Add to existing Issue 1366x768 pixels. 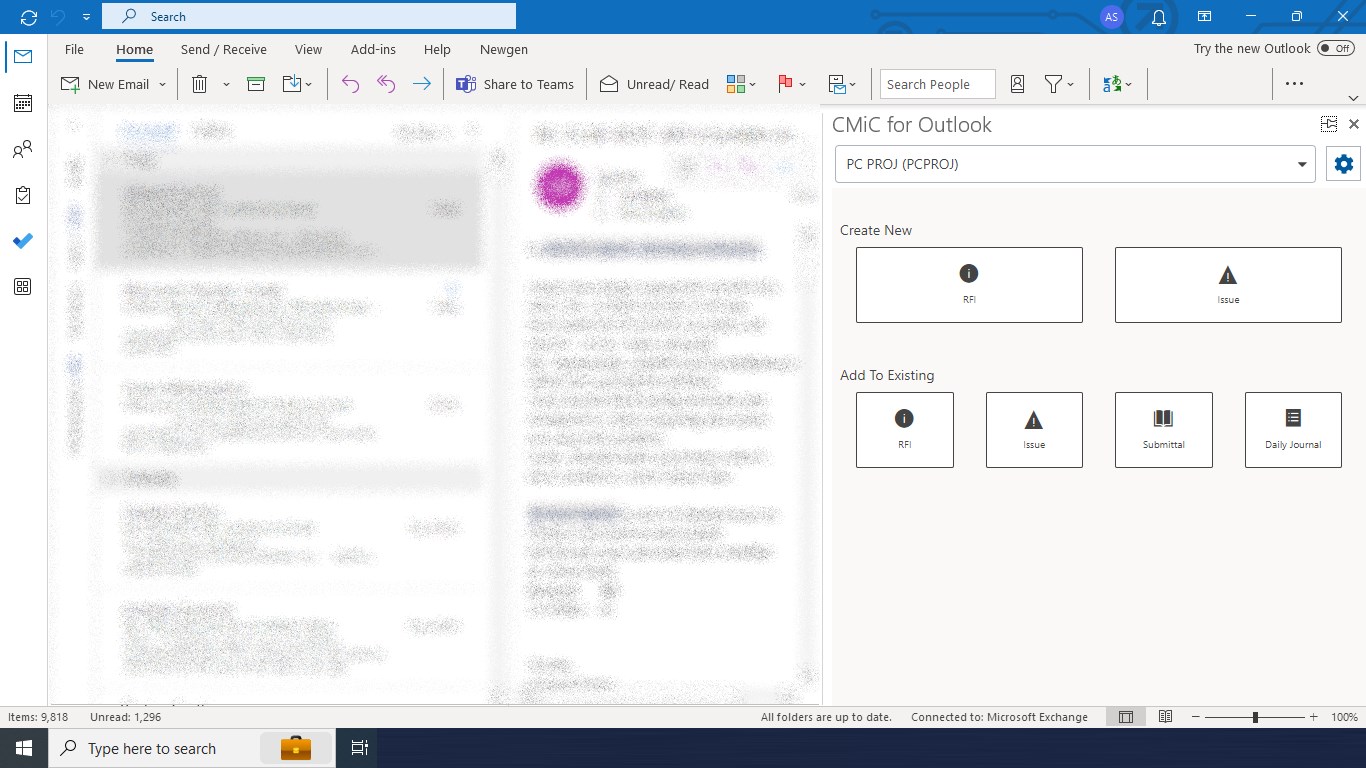(1034, 430)
